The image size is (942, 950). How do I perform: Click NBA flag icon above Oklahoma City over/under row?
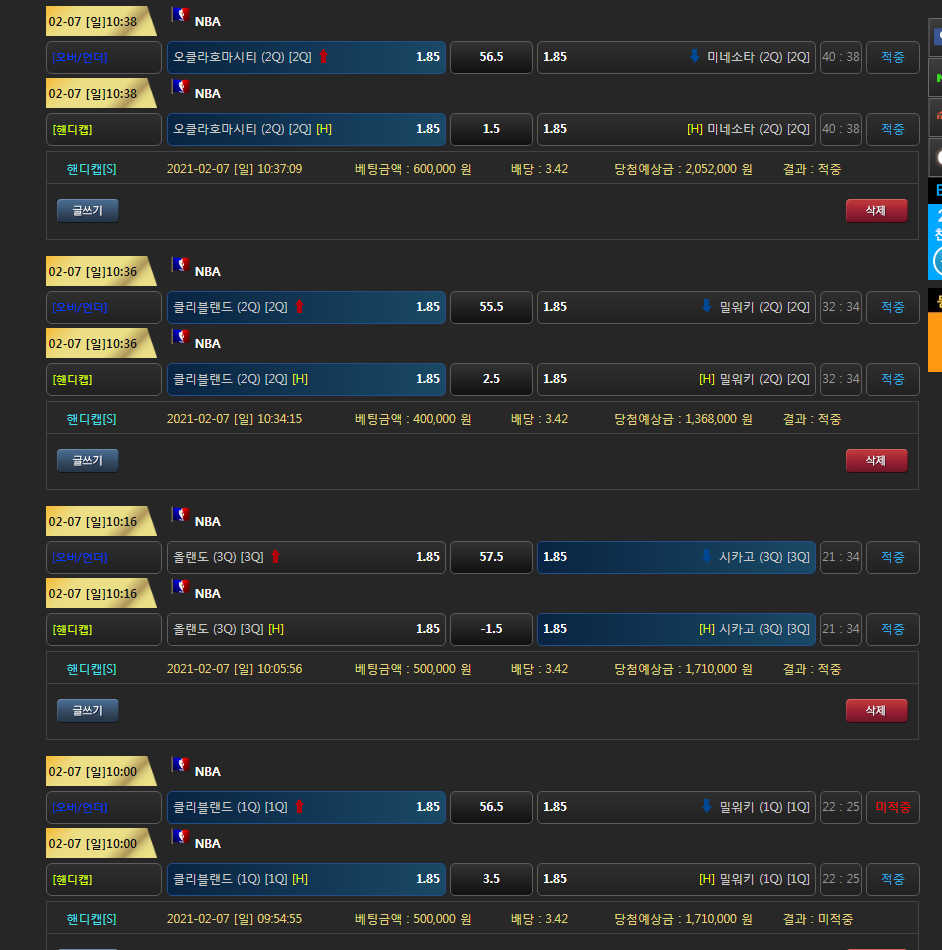pyautogui.click(x=180, y=15)
